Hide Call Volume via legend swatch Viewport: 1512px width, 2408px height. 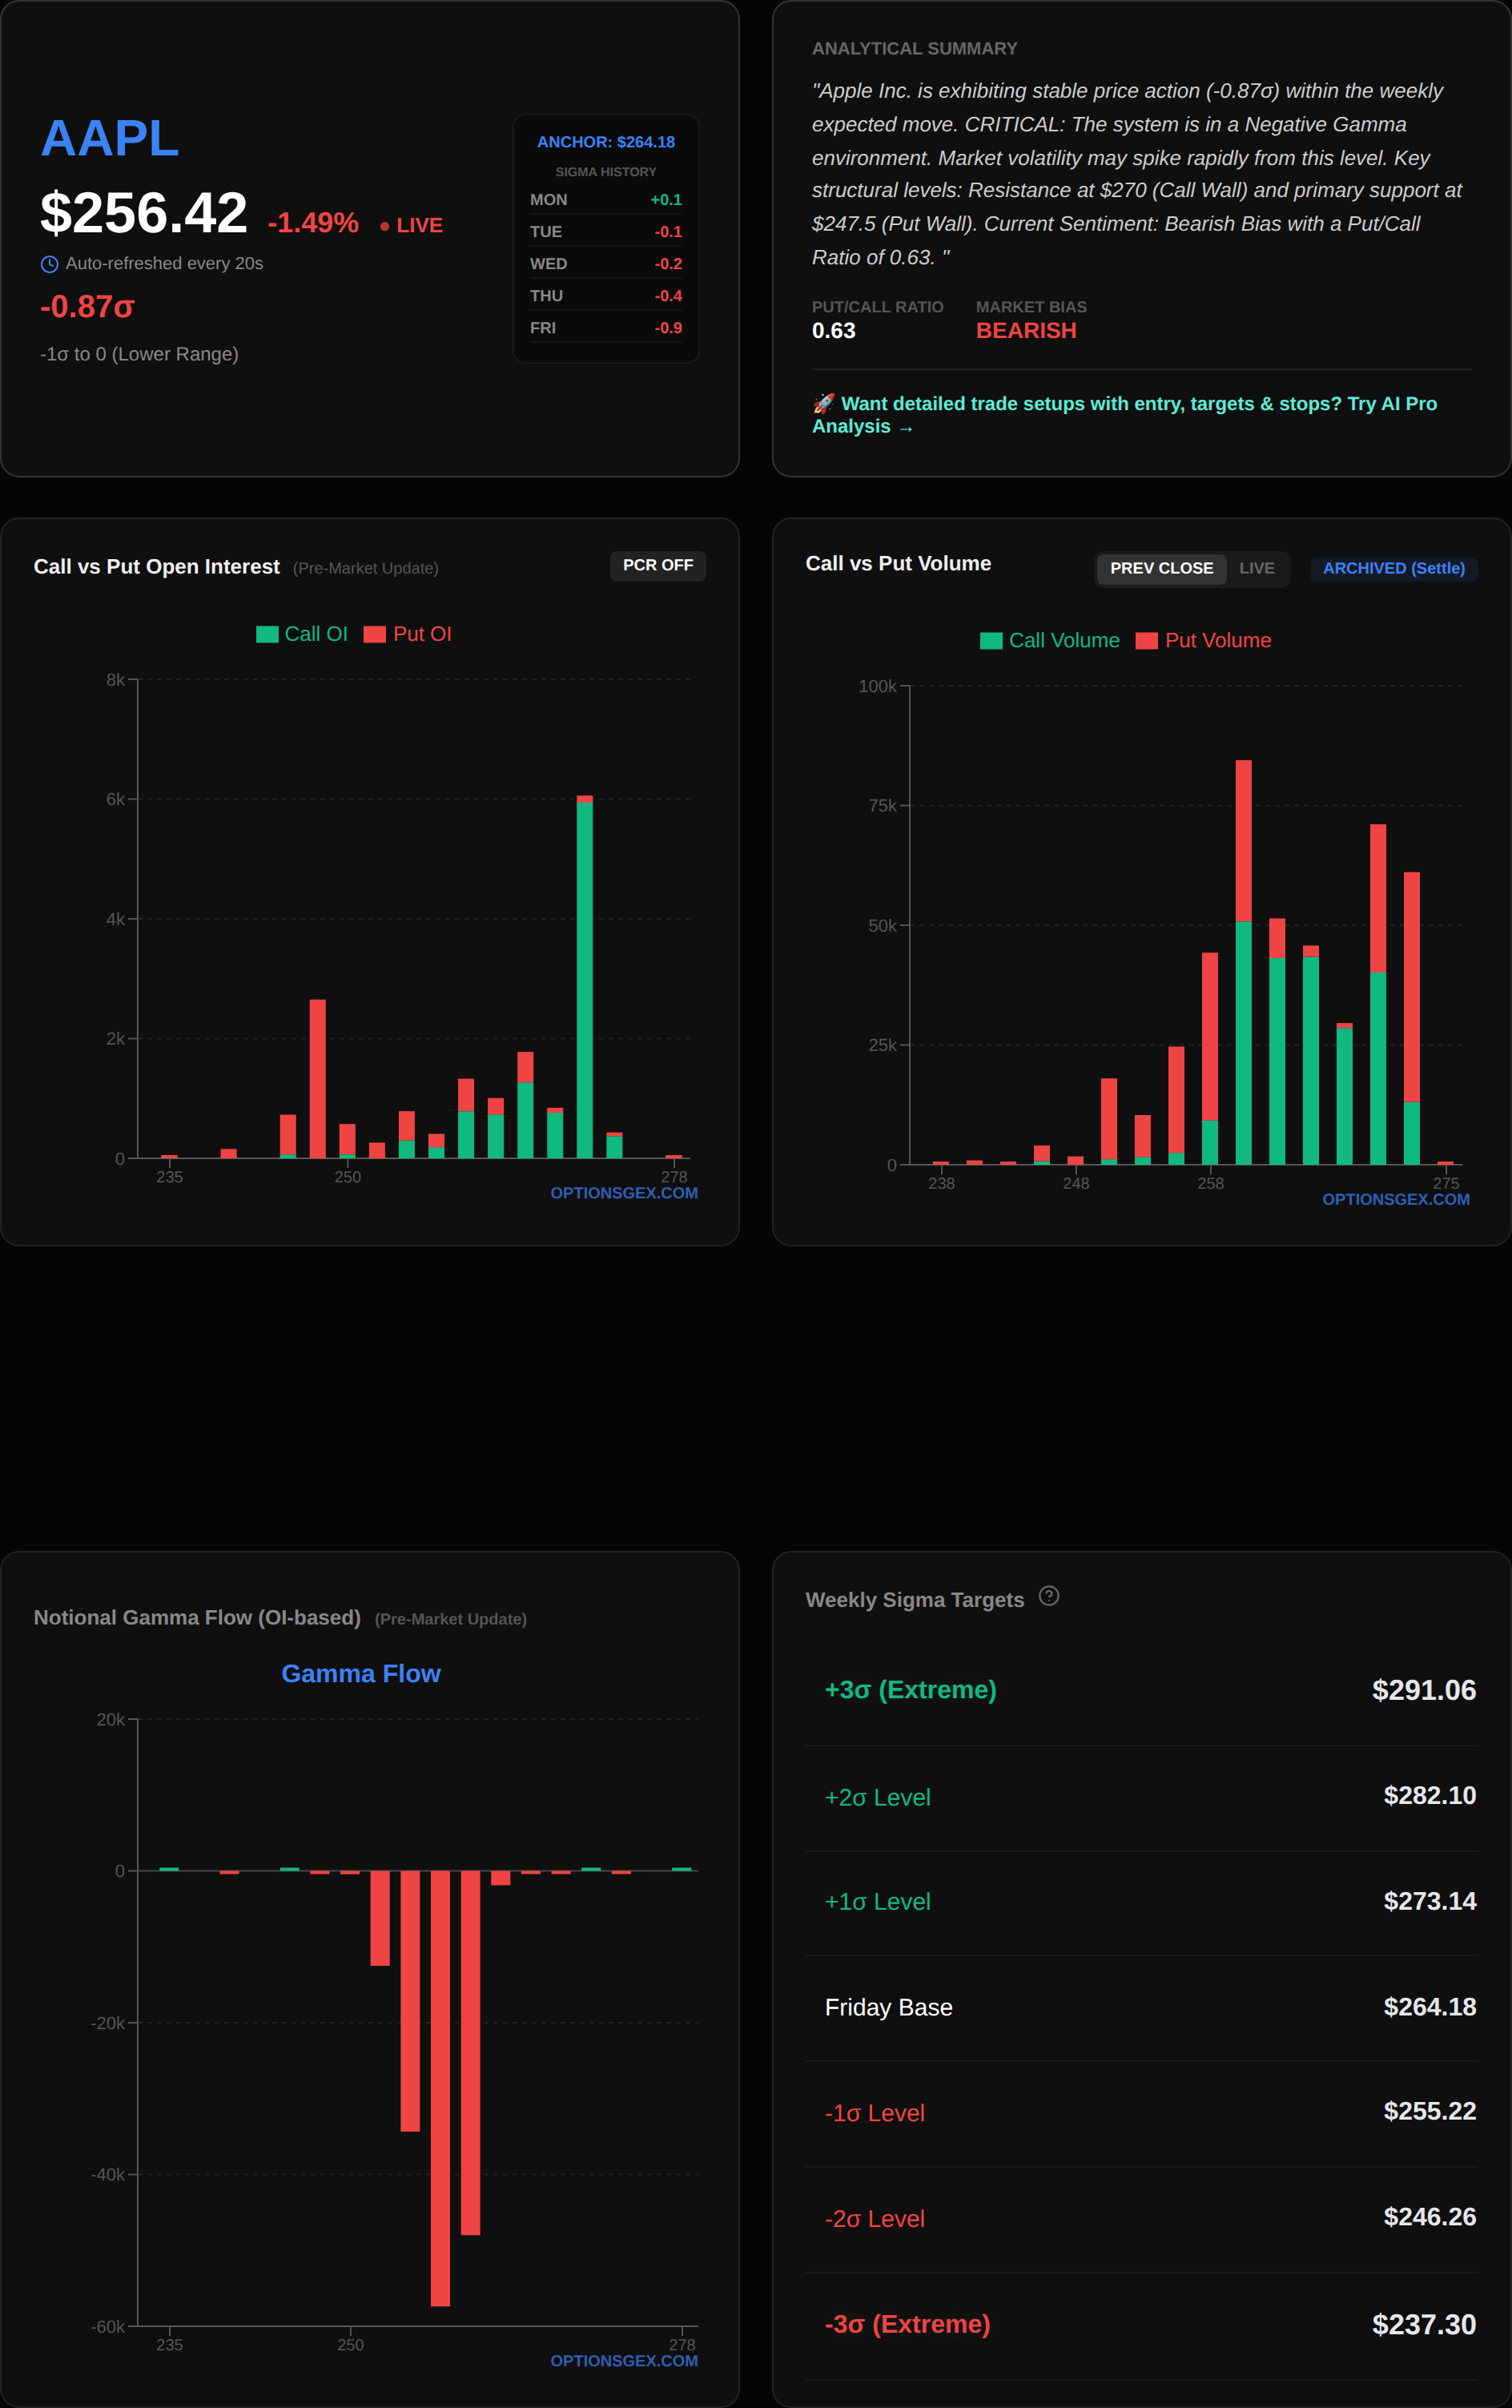990,641
